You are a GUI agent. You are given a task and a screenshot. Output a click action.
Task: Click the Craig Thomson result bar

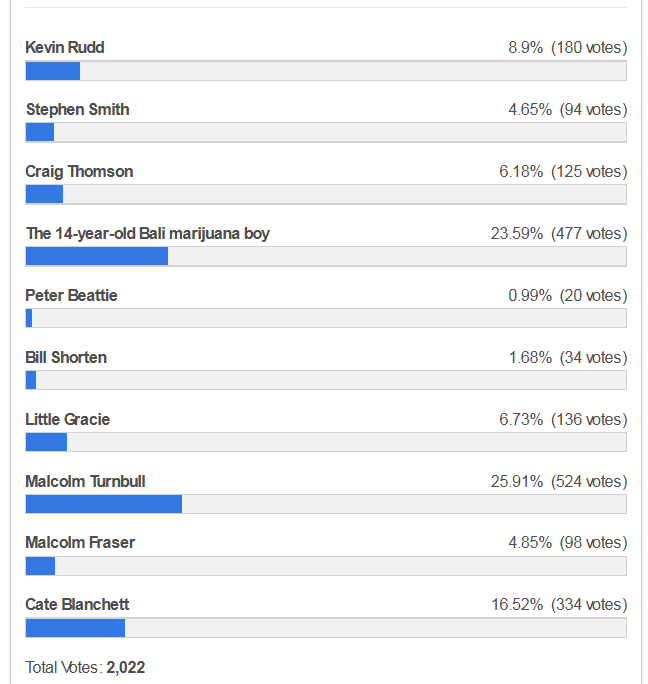(x=325, y=195)
